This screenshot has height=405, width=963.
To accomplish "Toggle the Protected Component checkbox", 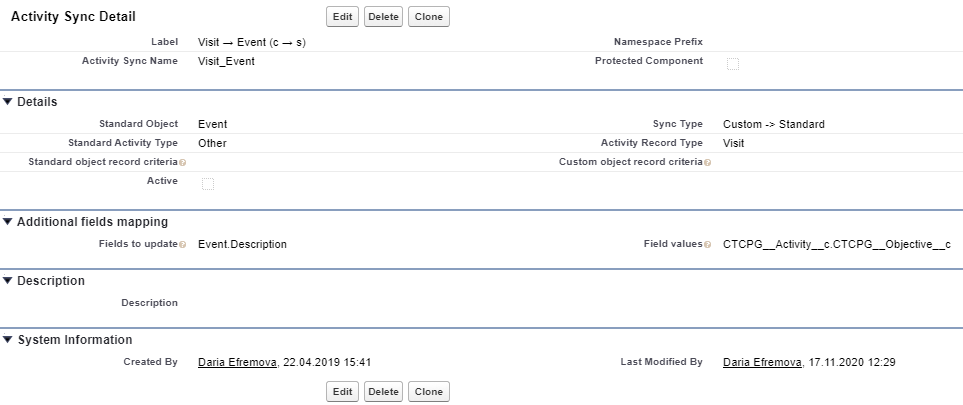I will point(733,64).
